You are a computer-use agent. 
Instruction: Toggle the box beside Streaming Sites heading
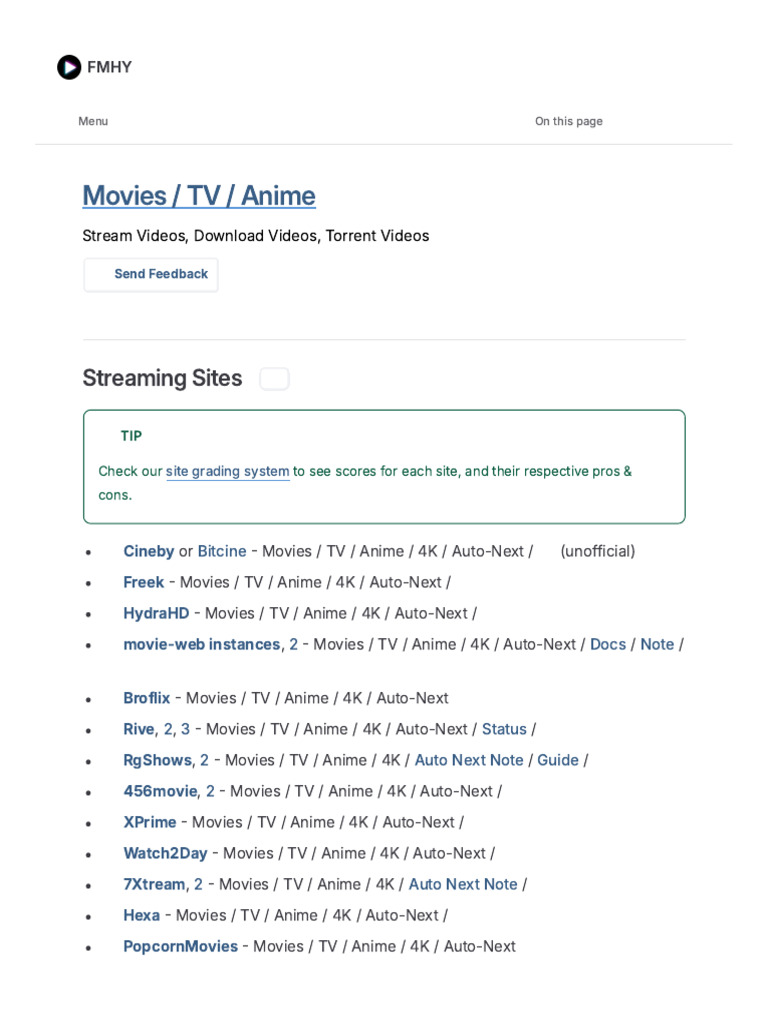coord(274,379)
